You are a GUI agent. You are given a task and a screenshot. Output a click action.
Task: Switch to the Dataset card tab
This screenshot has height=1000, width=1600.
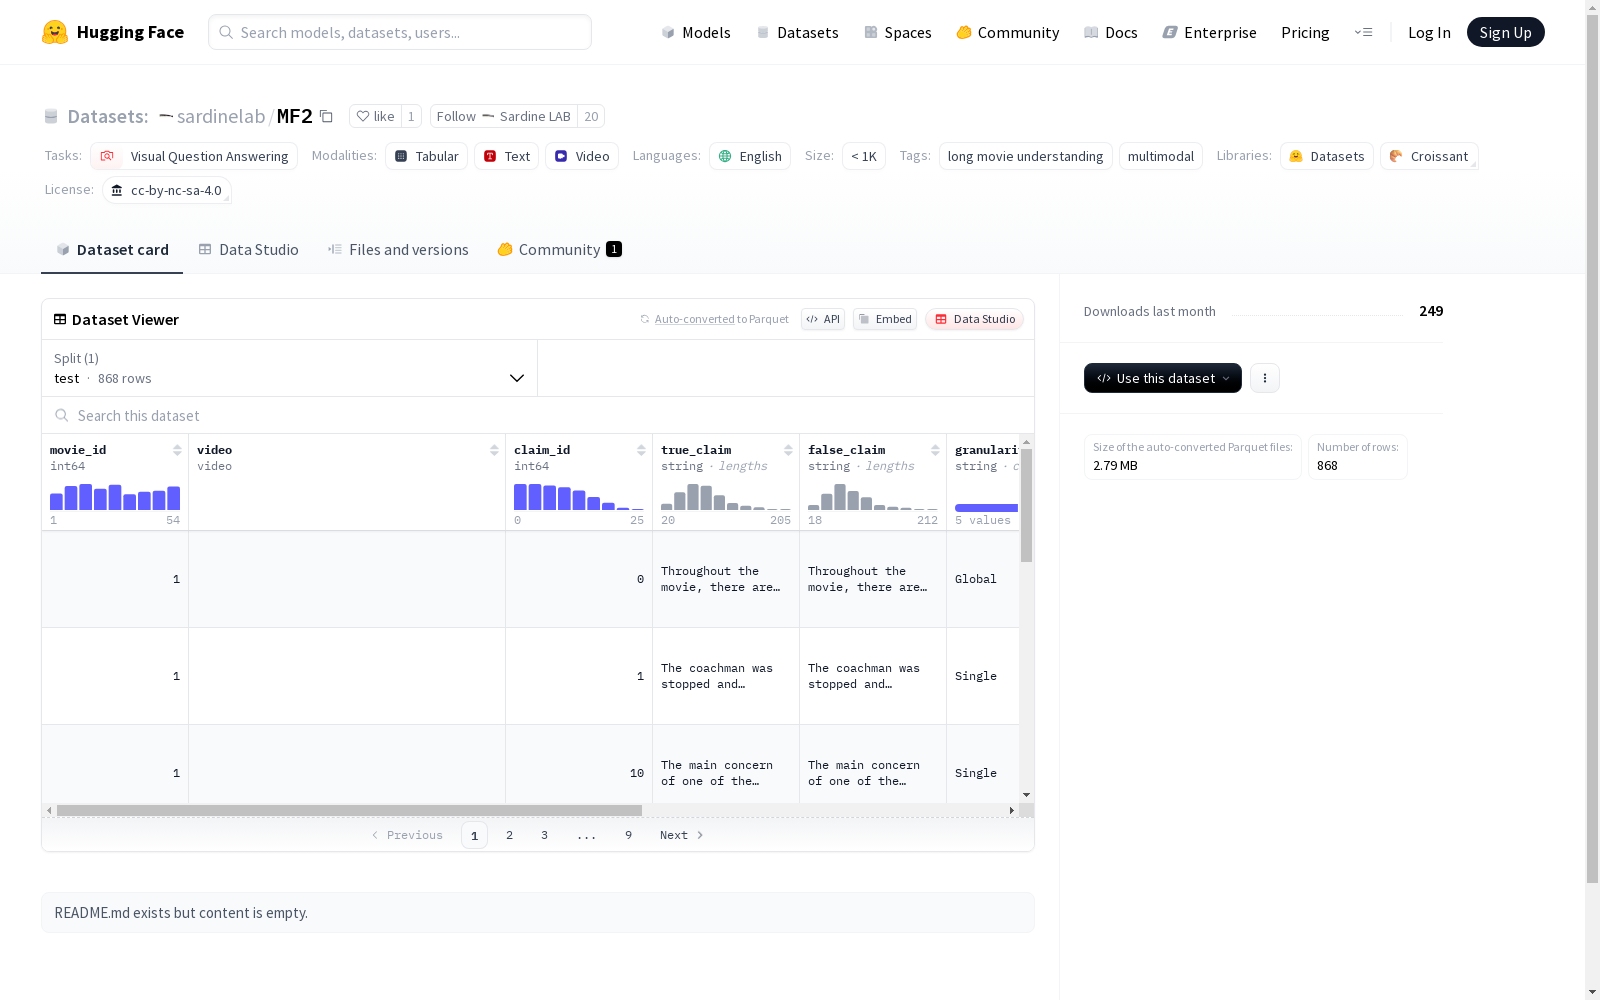coord(112,250)
